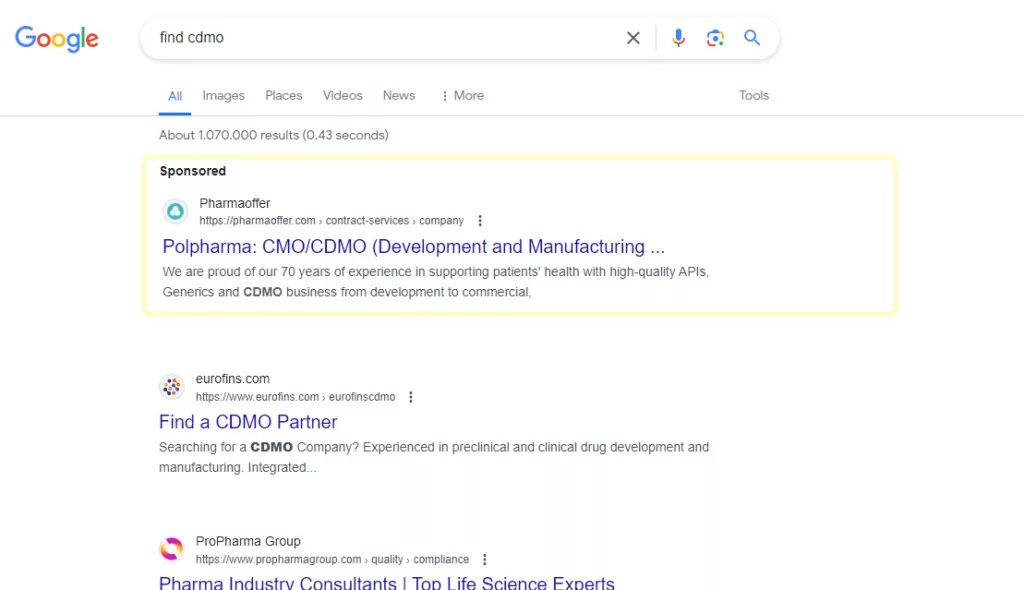1024x590 pixels.
Task: Open search Tools
Action: point(754,95)
